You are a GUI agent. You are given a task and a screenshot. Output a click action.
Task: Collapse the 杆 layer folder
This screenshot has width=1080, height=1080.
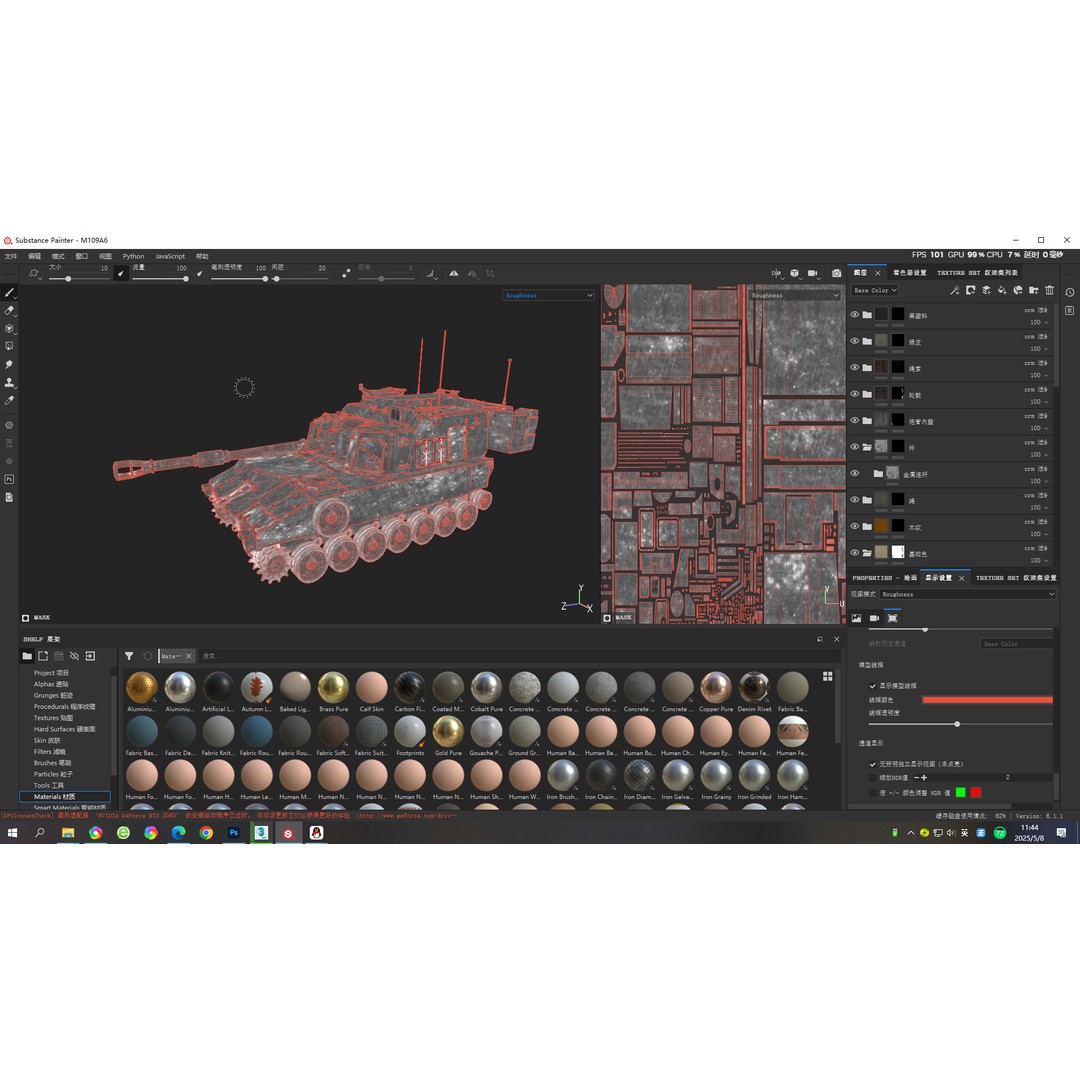867,447
